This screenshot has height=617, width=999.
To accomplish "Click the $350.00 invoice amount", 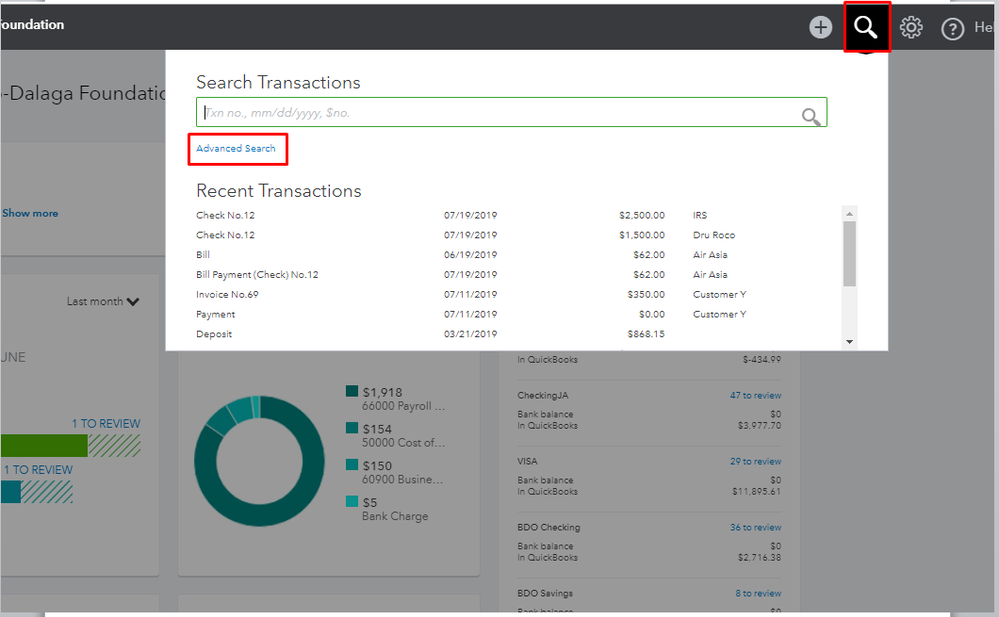I will point(645,294).
